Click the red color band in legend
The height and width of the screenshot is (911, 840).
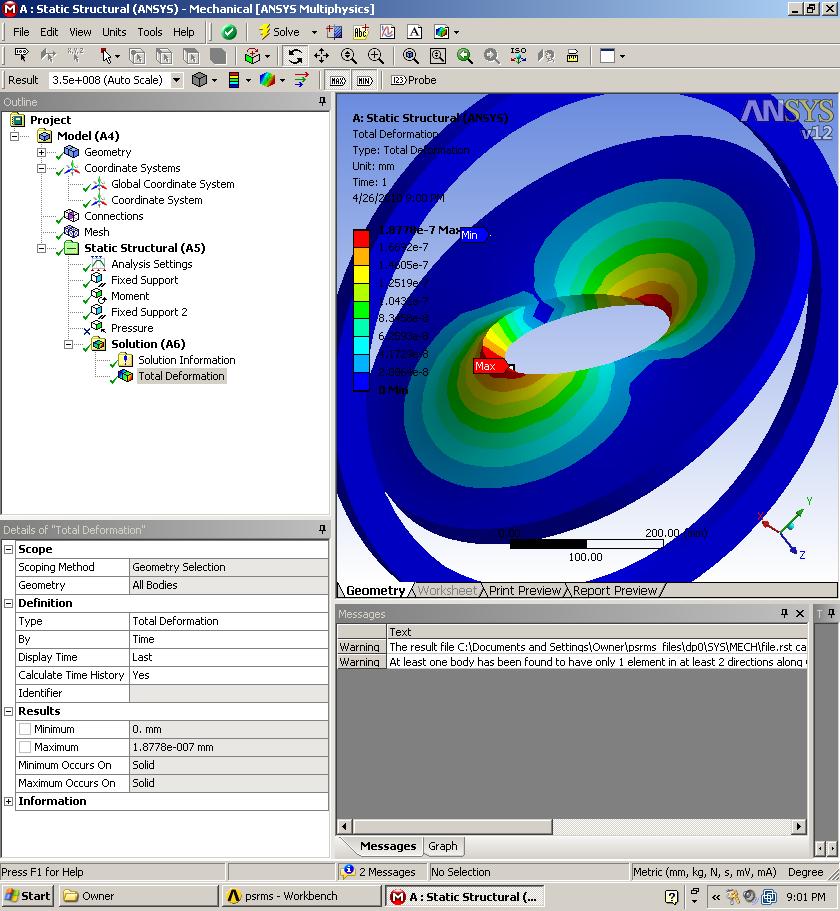[360, 238]
